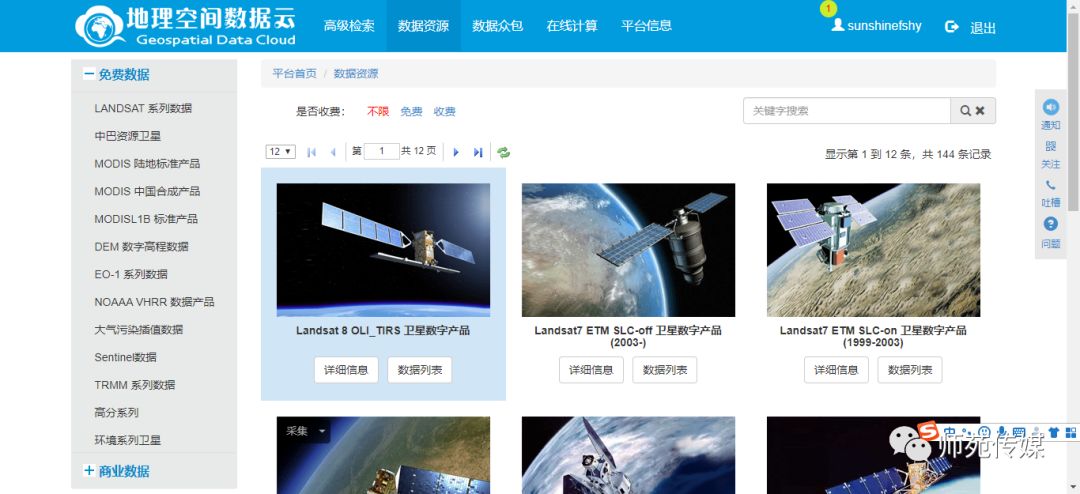Go to the first page of results

311,152
